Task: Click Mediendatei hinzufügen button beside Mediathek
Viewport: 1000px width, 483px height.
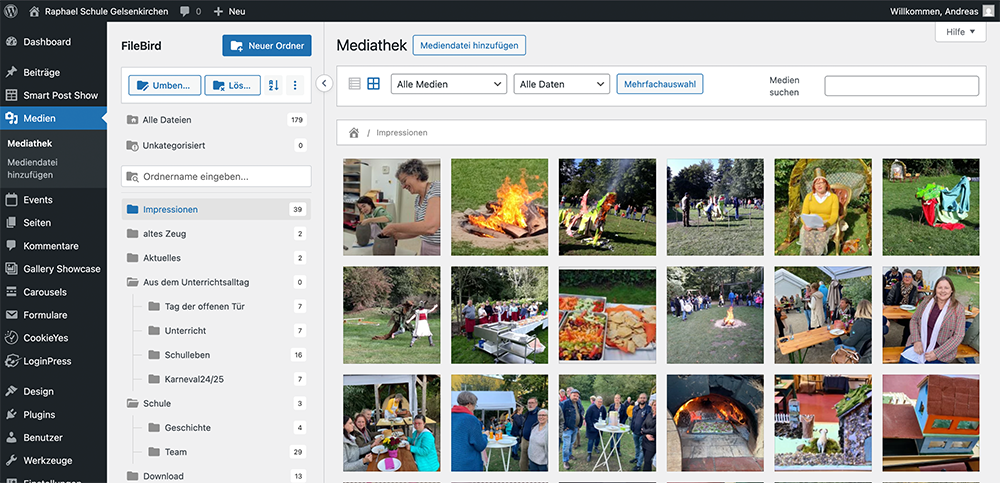Action: (469, 45)
